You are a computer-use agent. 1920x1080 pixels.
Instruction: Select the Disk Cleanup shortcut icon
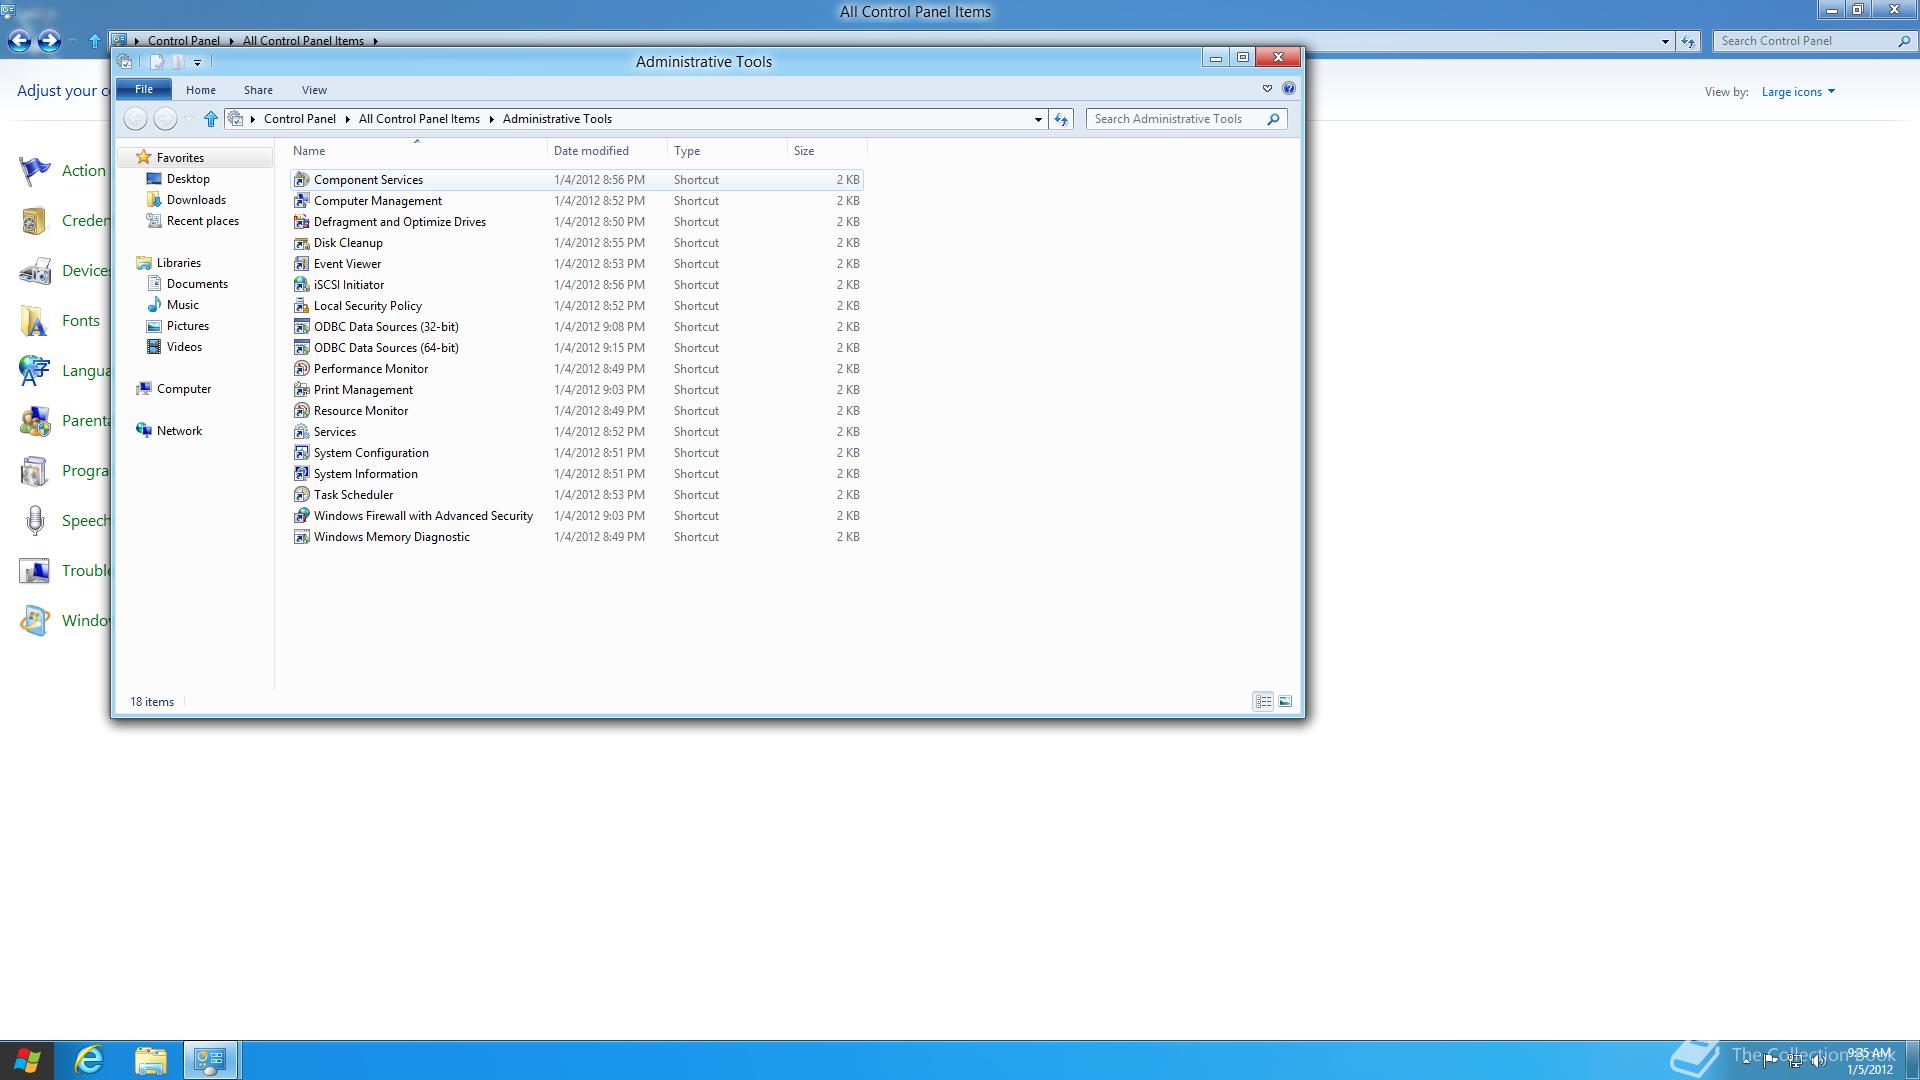301,243
